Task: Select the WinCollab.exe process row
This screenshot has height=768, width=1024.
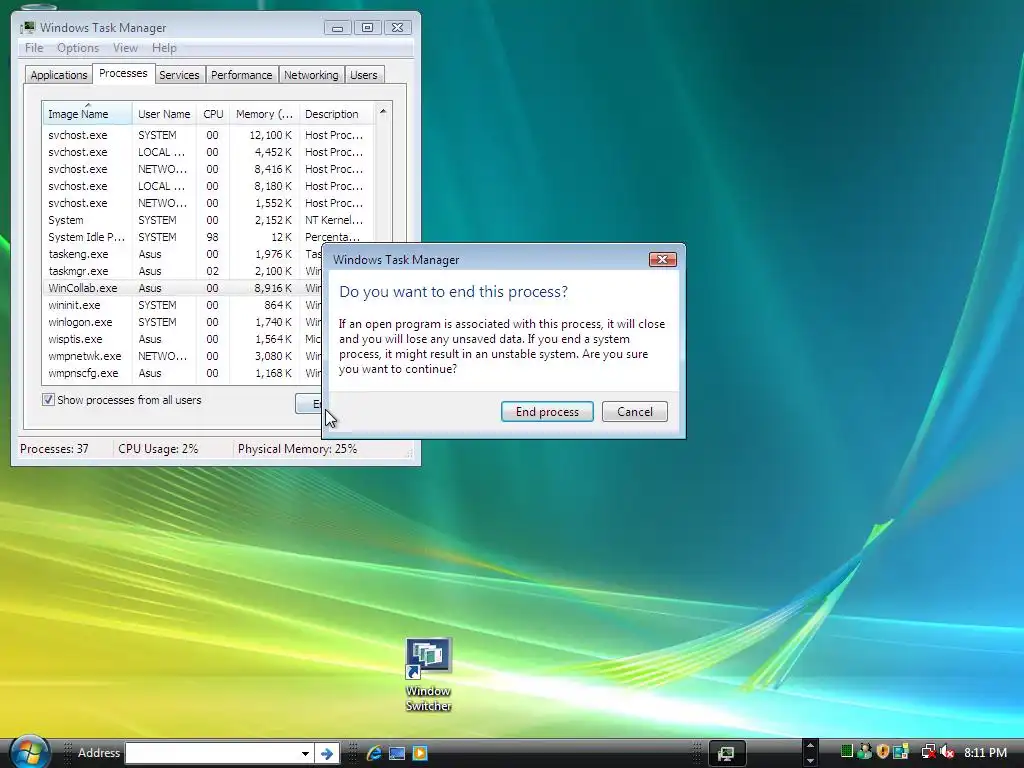Action: coord(184,288)
